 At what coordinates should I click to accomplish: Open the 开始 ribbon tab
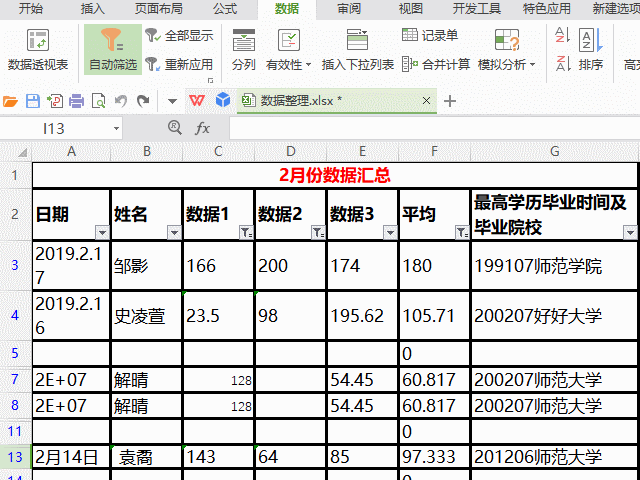click(x=31, y=9)
